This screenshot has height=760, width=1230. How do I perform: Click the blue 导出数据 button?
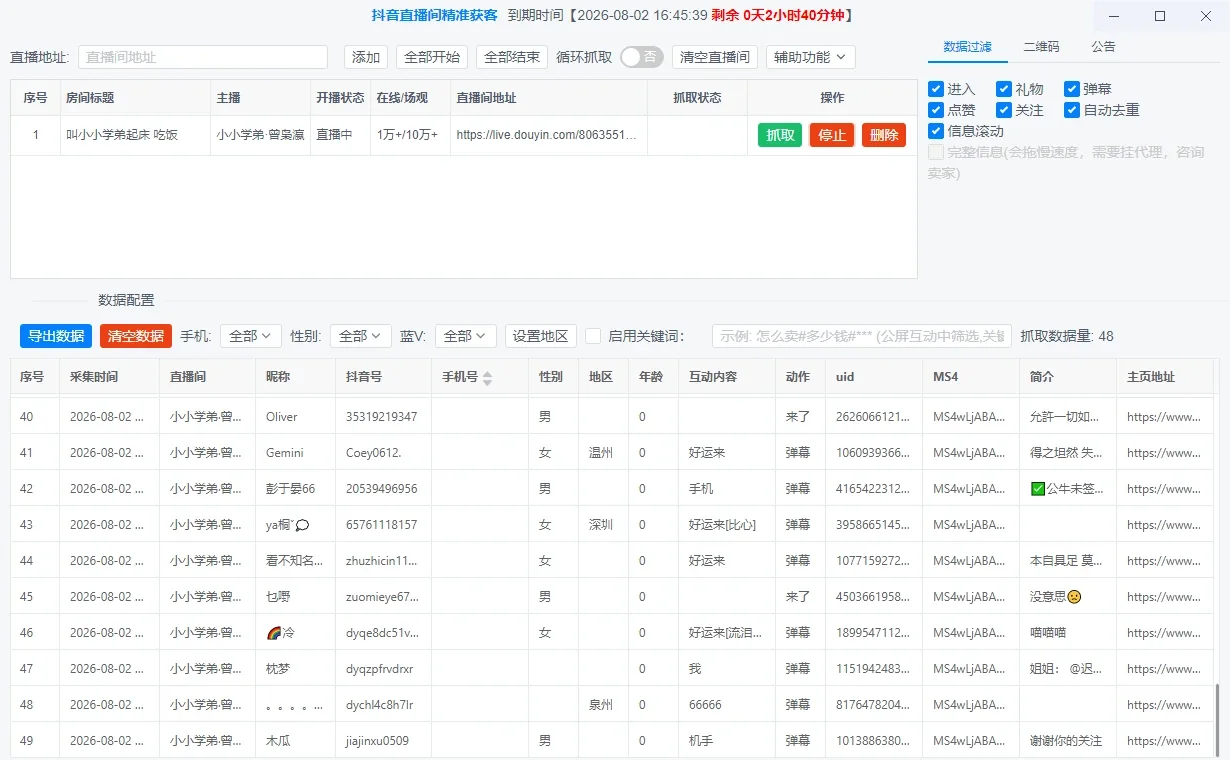click(56, 336)
